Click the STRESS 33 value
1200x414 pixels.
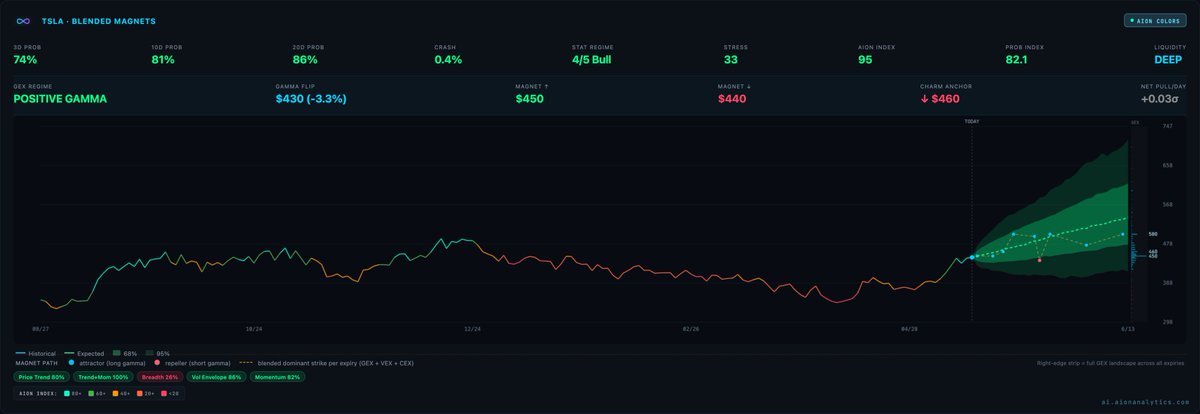click(x=730, y=60)
